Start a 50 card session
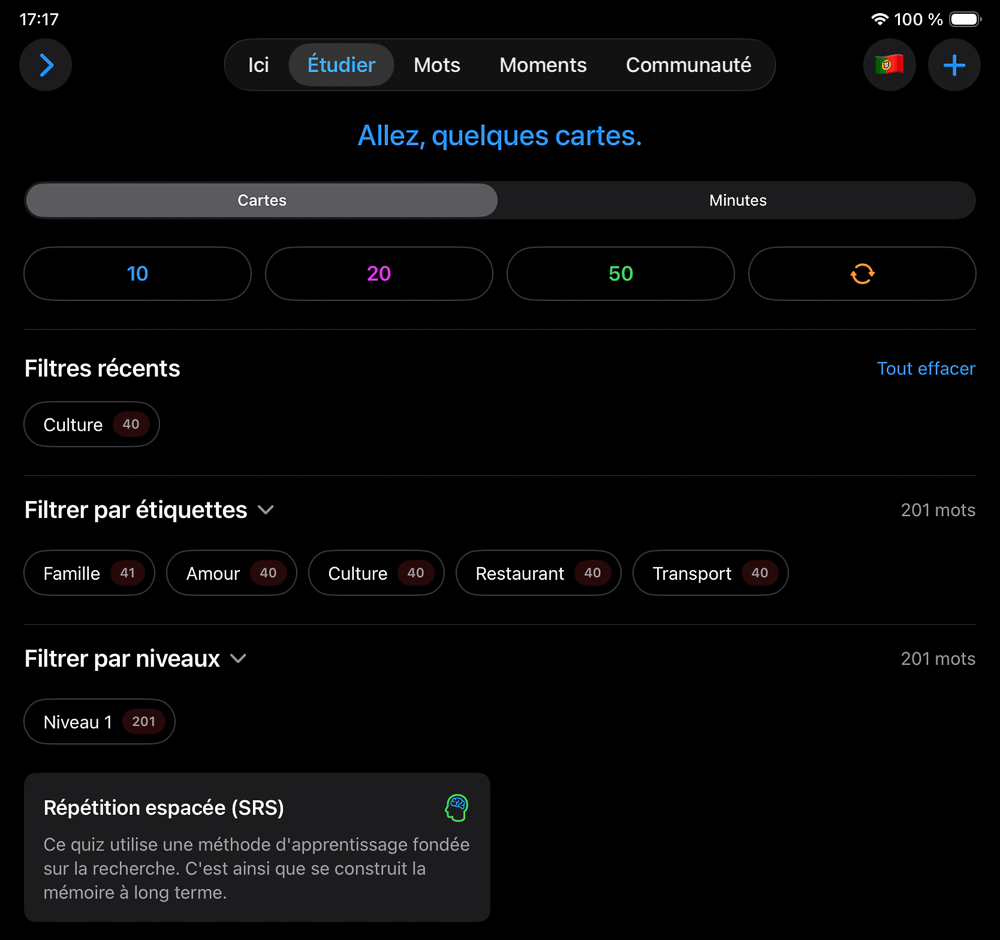 620,274
